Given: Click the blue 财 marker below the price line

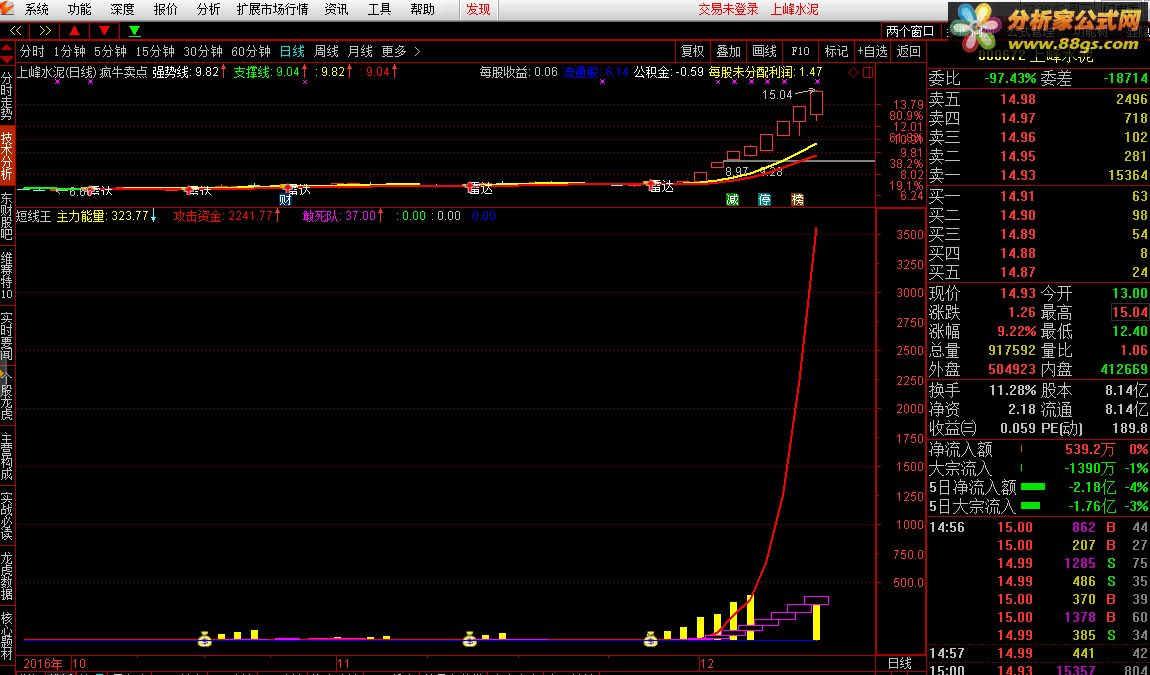Looking at the screenshot, I should (285, 200).
